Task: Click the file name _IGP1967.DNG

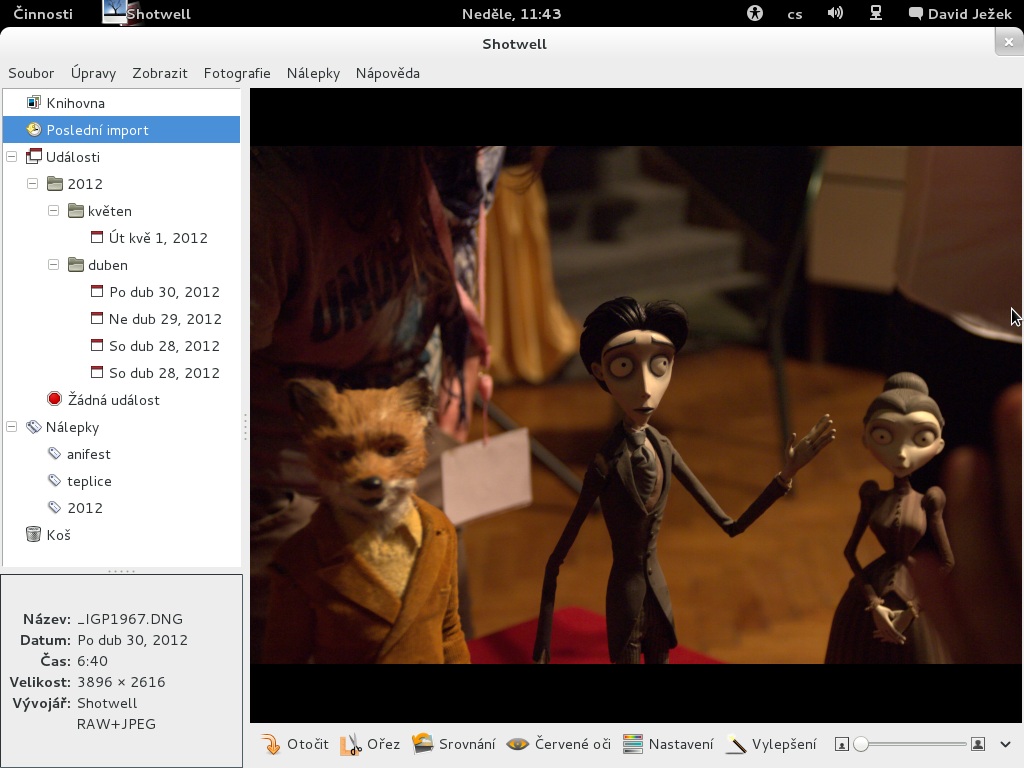Action: click(x=130, y=619)
